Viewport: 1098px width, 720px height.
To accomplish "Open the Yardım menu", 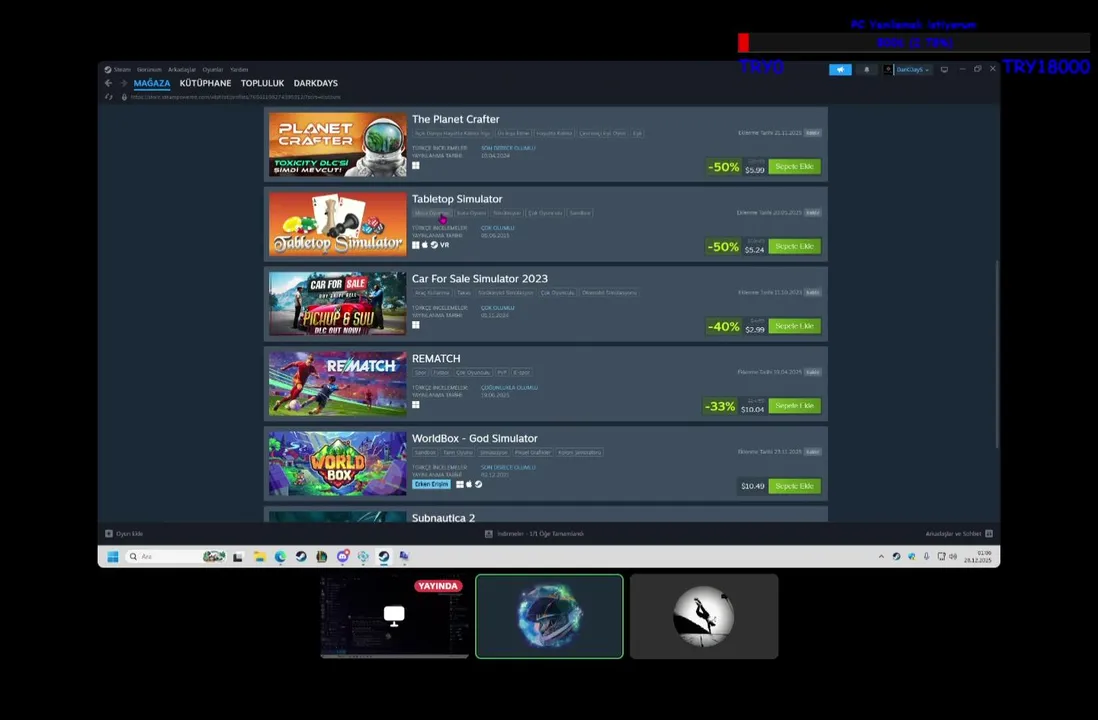I will 239,69.
